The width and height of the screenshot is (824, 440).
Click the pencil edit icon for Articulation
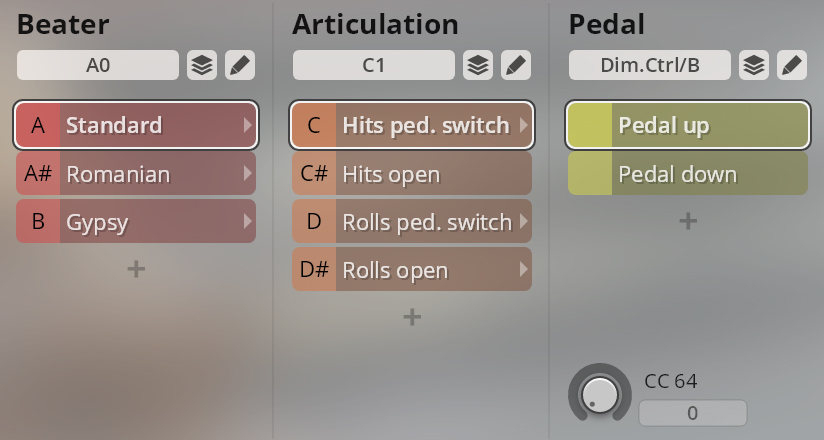(516, 65)
